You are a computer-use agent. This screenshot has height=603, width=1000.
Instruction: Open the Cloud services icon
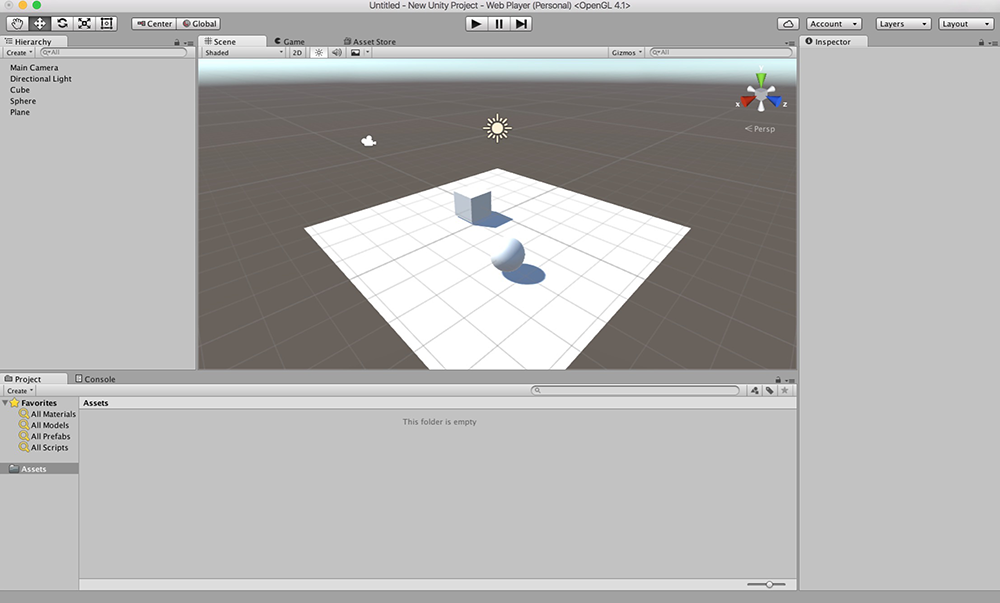pos(788,23)
